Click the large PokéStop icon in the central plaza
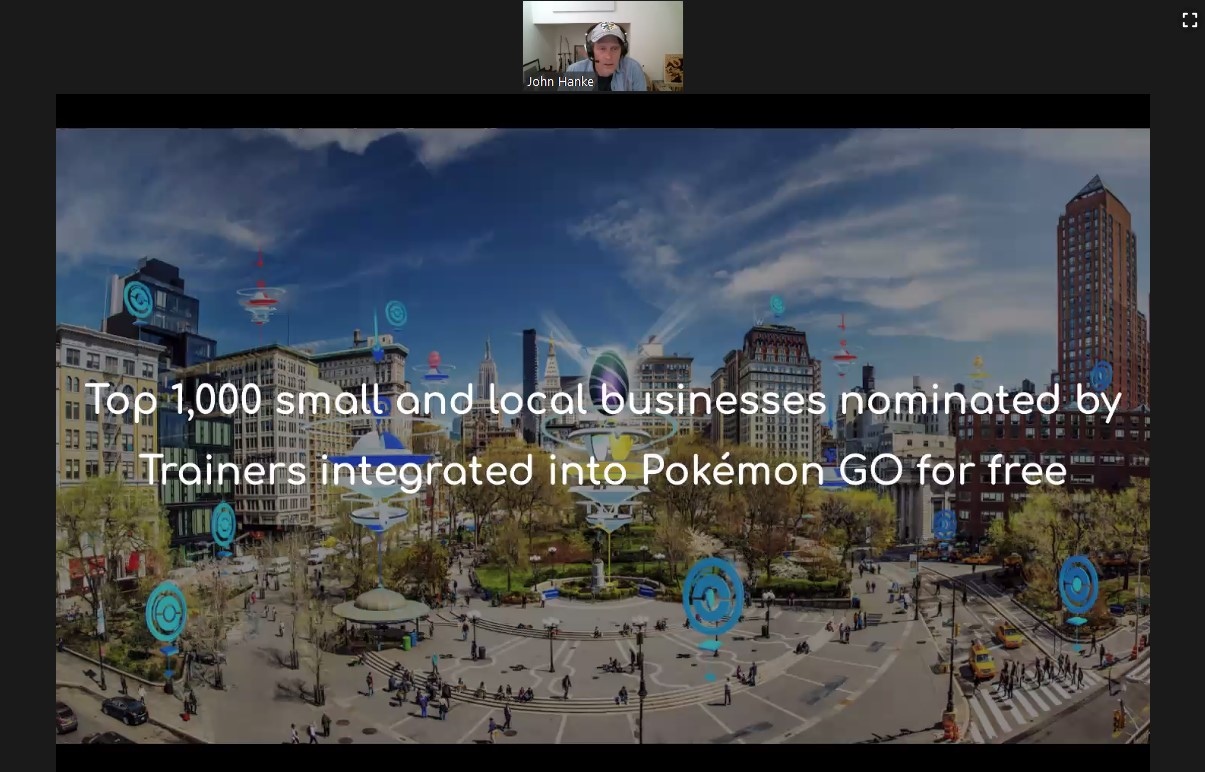1205x772 pixels. pos(713,597)
